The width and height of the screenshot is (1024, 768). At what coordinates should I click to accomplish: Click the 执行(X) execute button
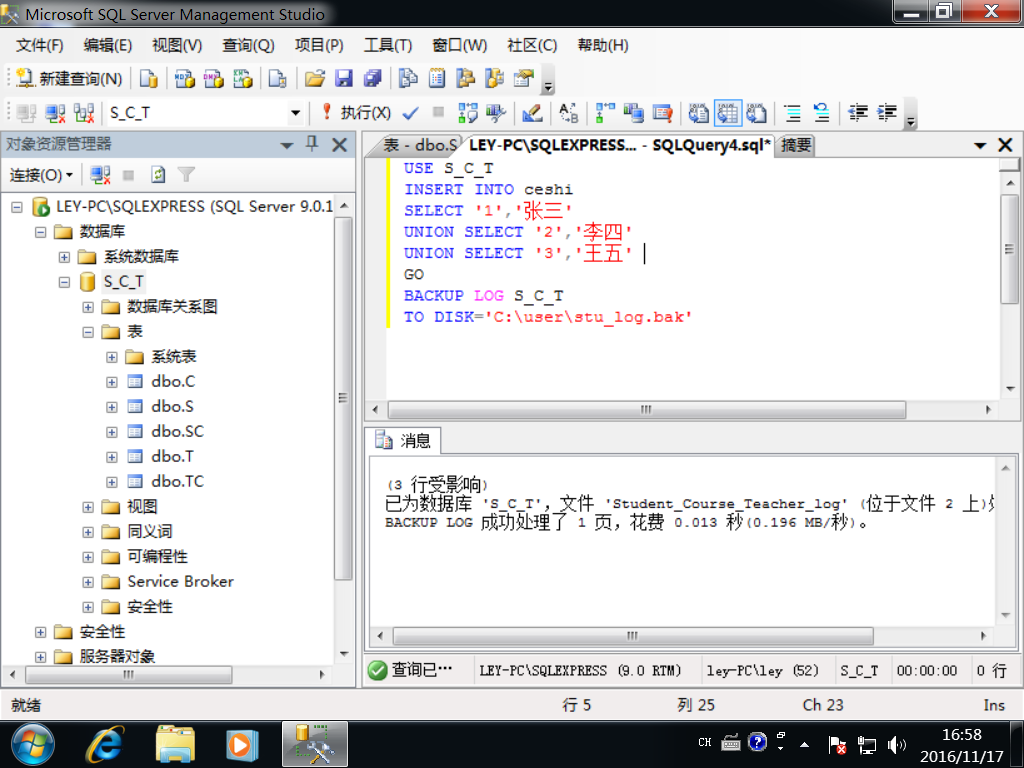coord(357,114)
